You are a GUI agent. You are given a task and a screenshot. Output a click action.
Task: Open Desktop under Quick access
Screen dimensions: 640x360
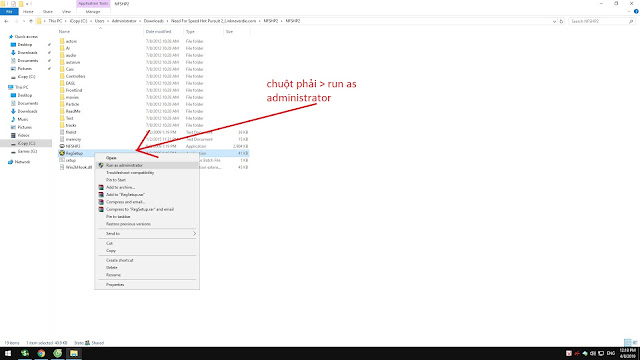click(24, 44)
